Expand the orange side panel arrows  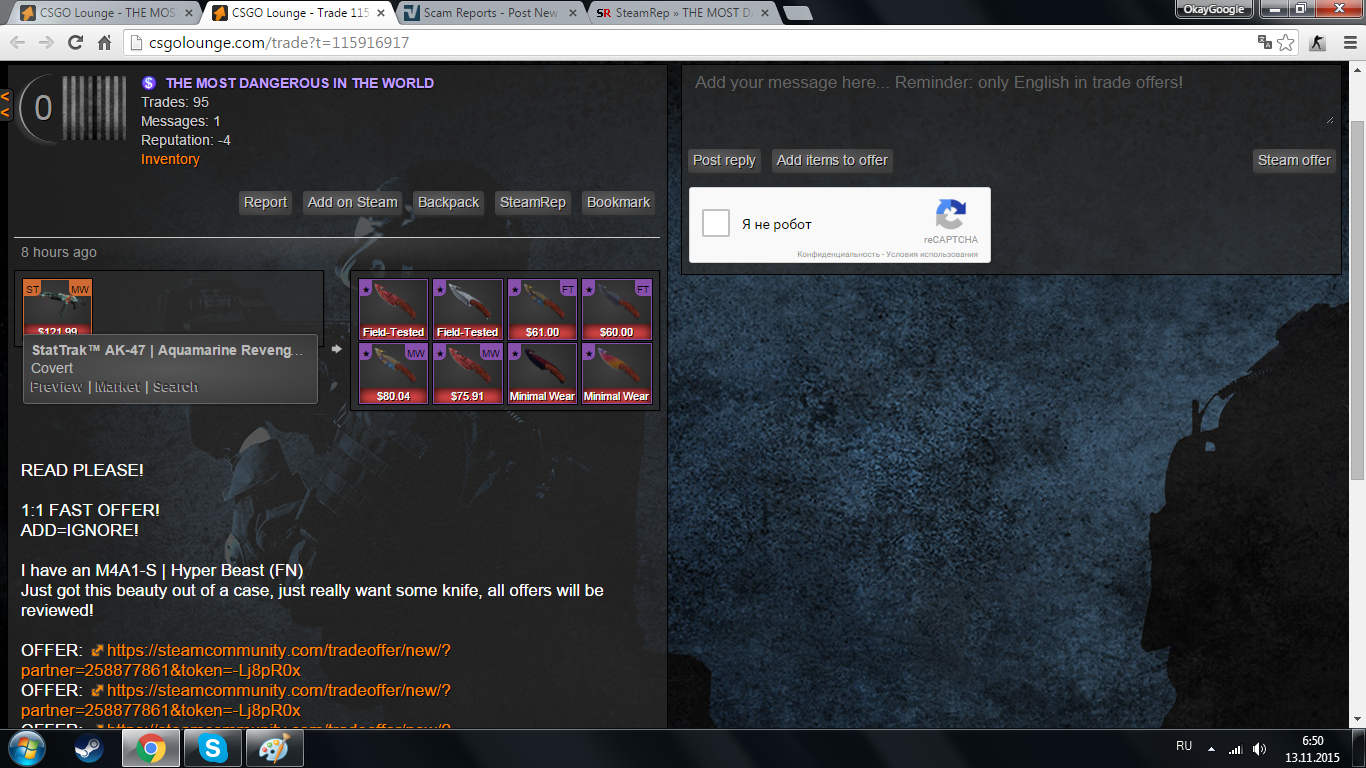(5, 104)
